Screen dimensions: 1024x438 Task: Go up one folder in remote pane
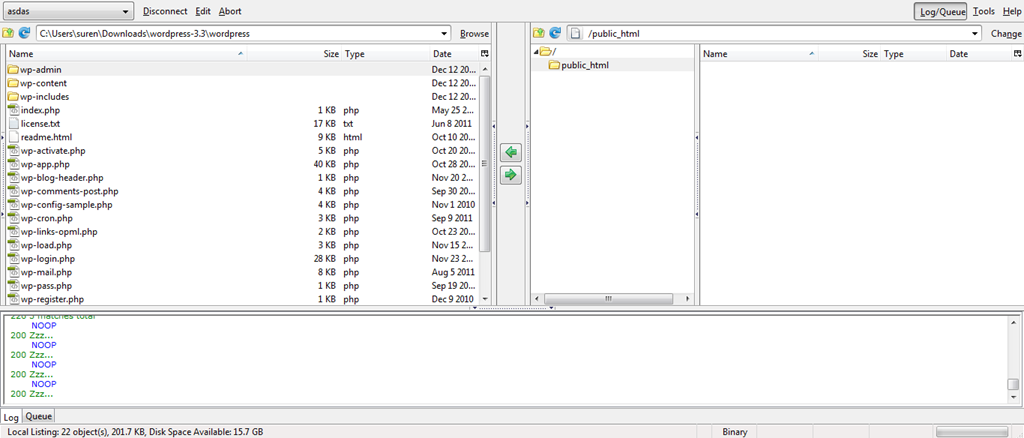pyautogui.click(x=540, y=33)
